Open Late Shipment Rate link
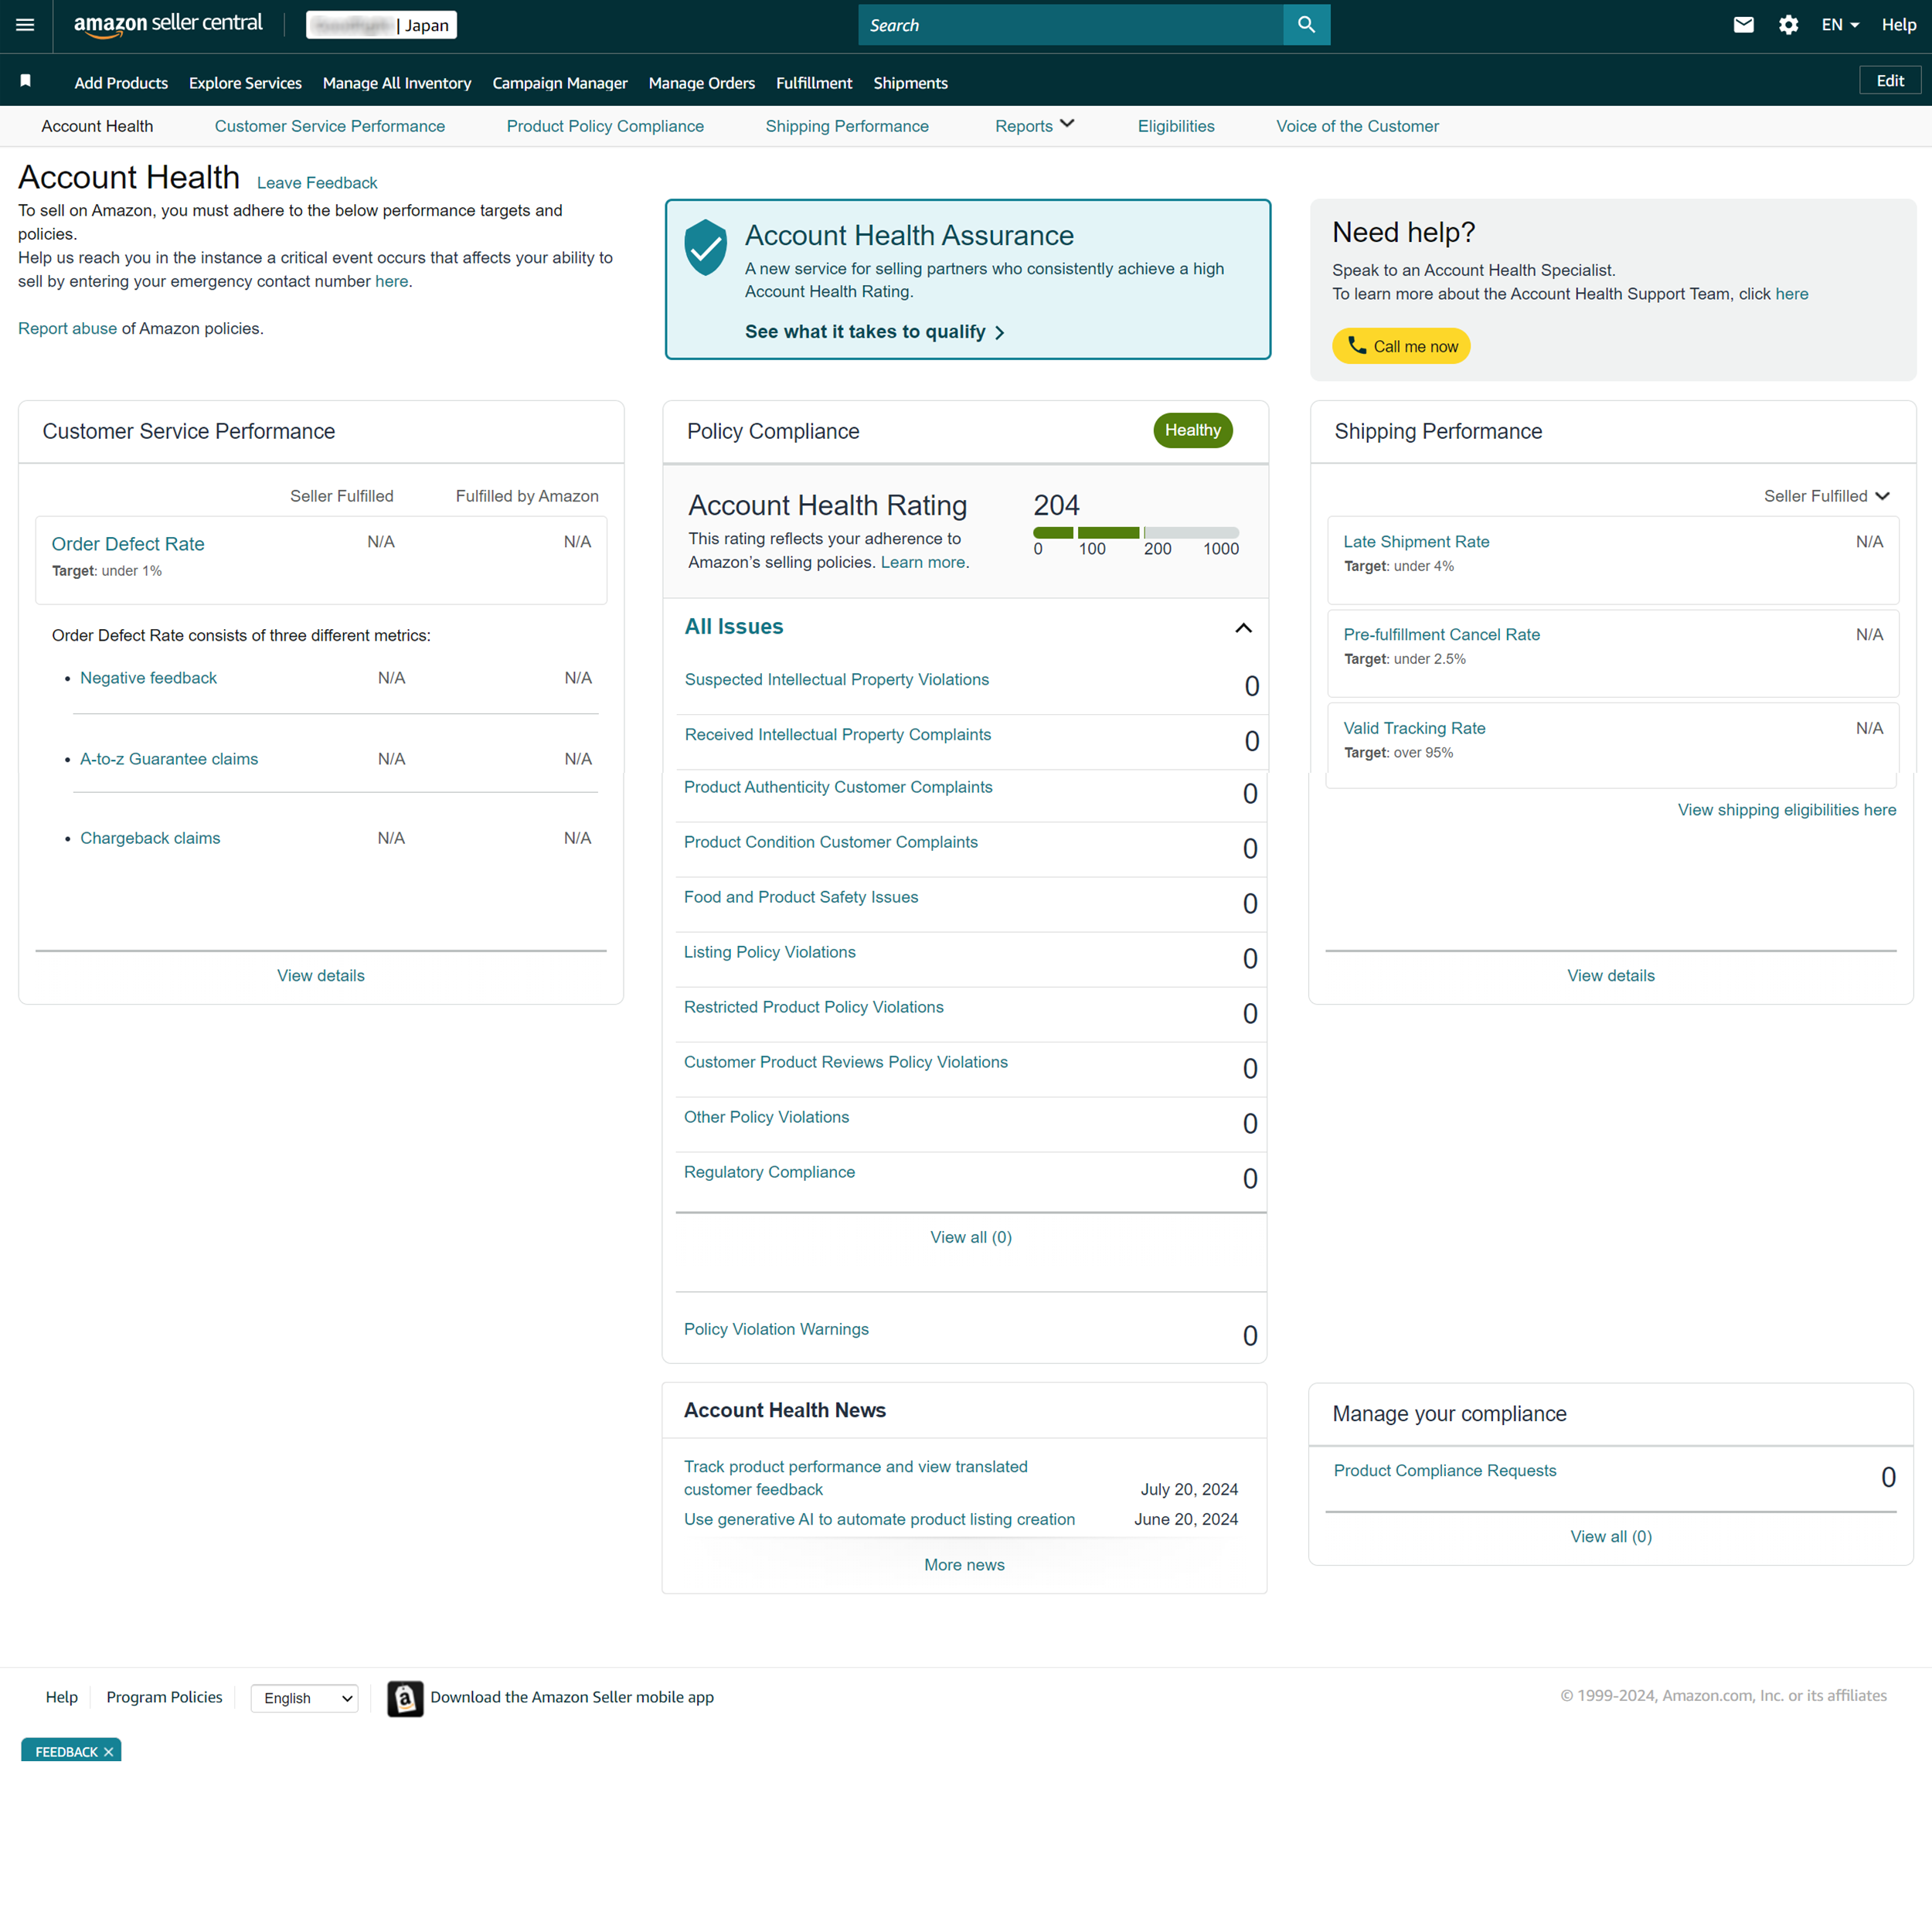 [1416, 542]
